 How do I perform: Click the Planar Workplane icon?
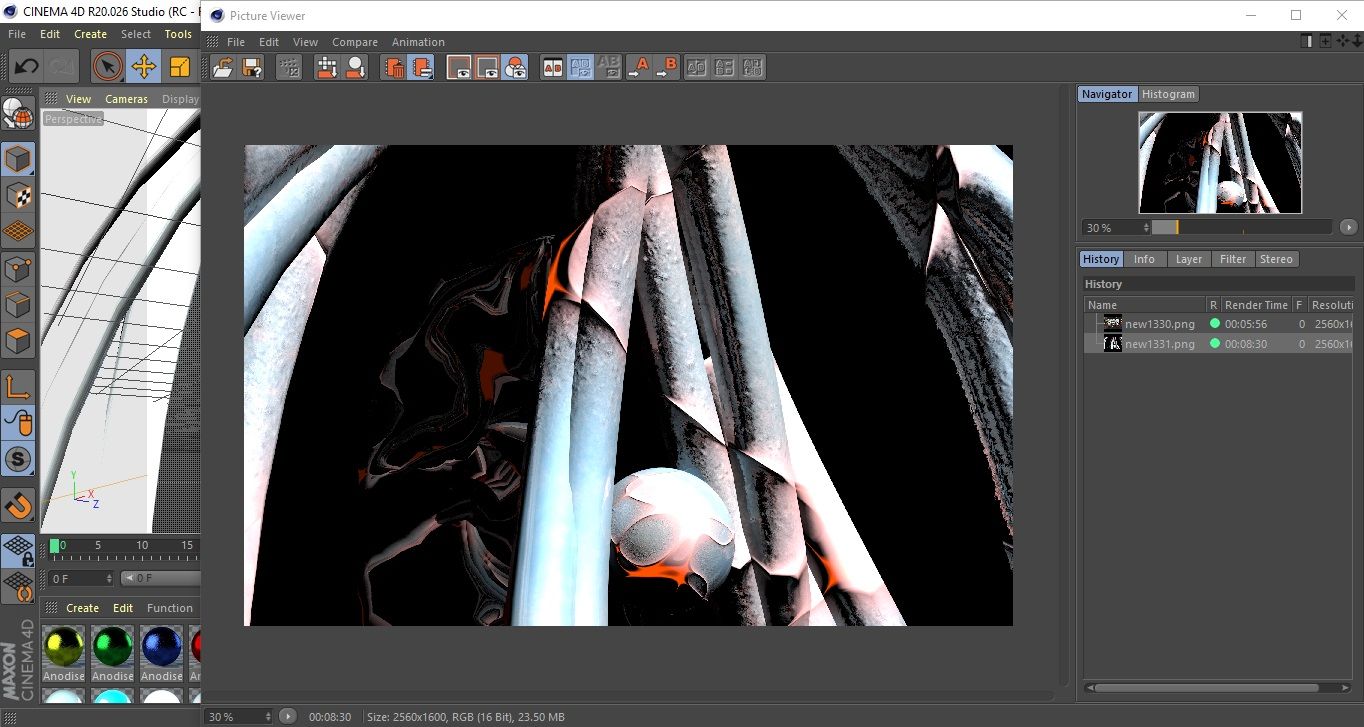[x=18, y=586]
